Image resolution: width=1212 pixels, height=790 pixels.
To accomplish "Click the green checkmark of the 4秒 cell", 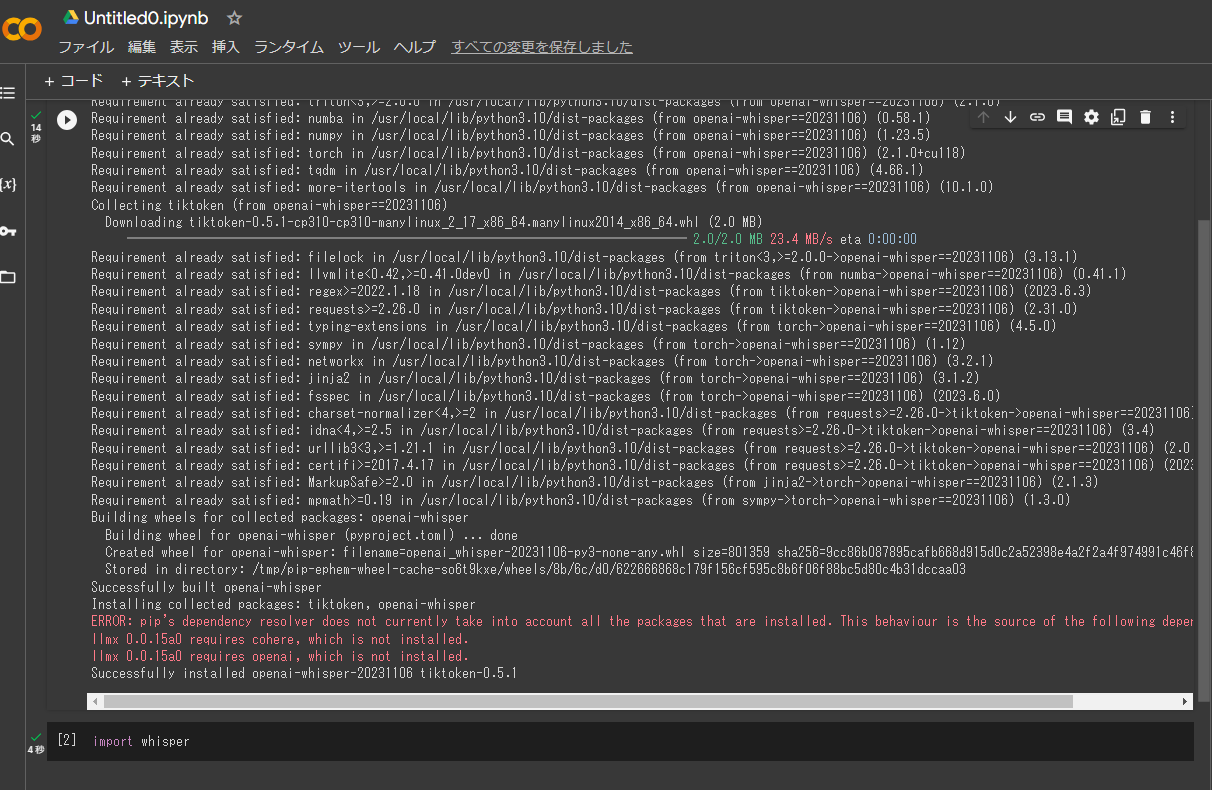I will coord(36,737).
